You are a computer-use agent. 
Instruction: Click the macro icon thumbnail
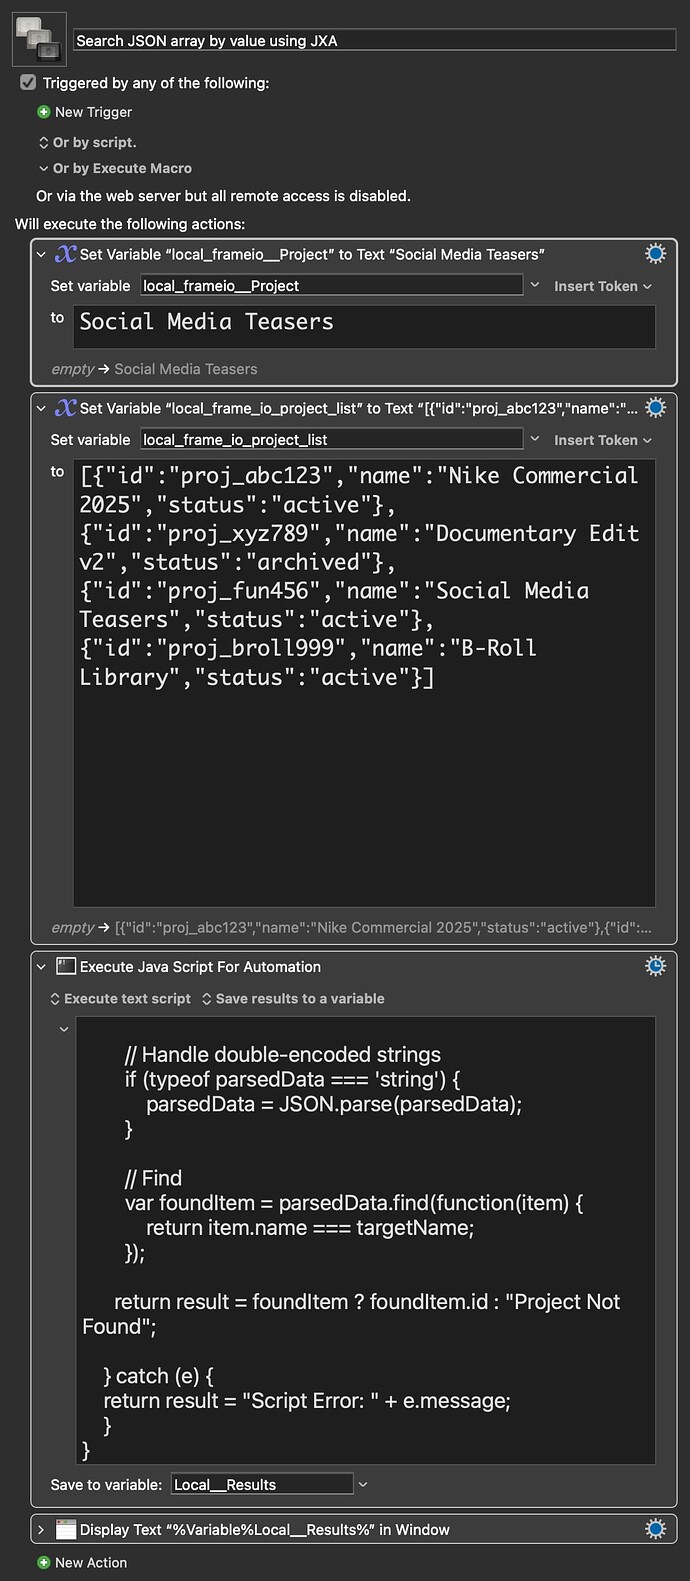point(39,39)
